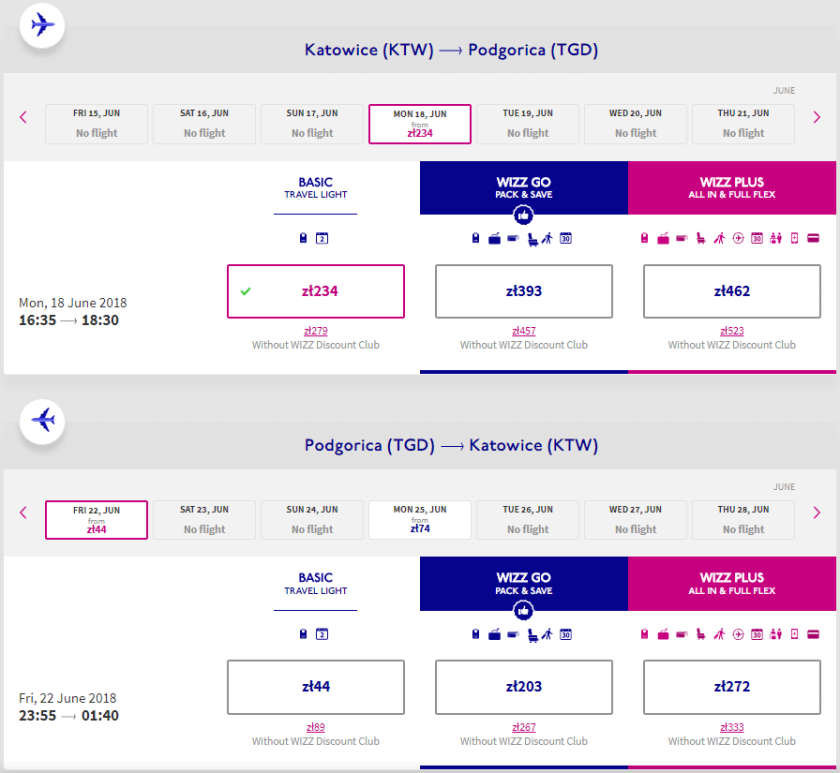Select Fri 22, Jun return date tab

(x=96, y=520)
